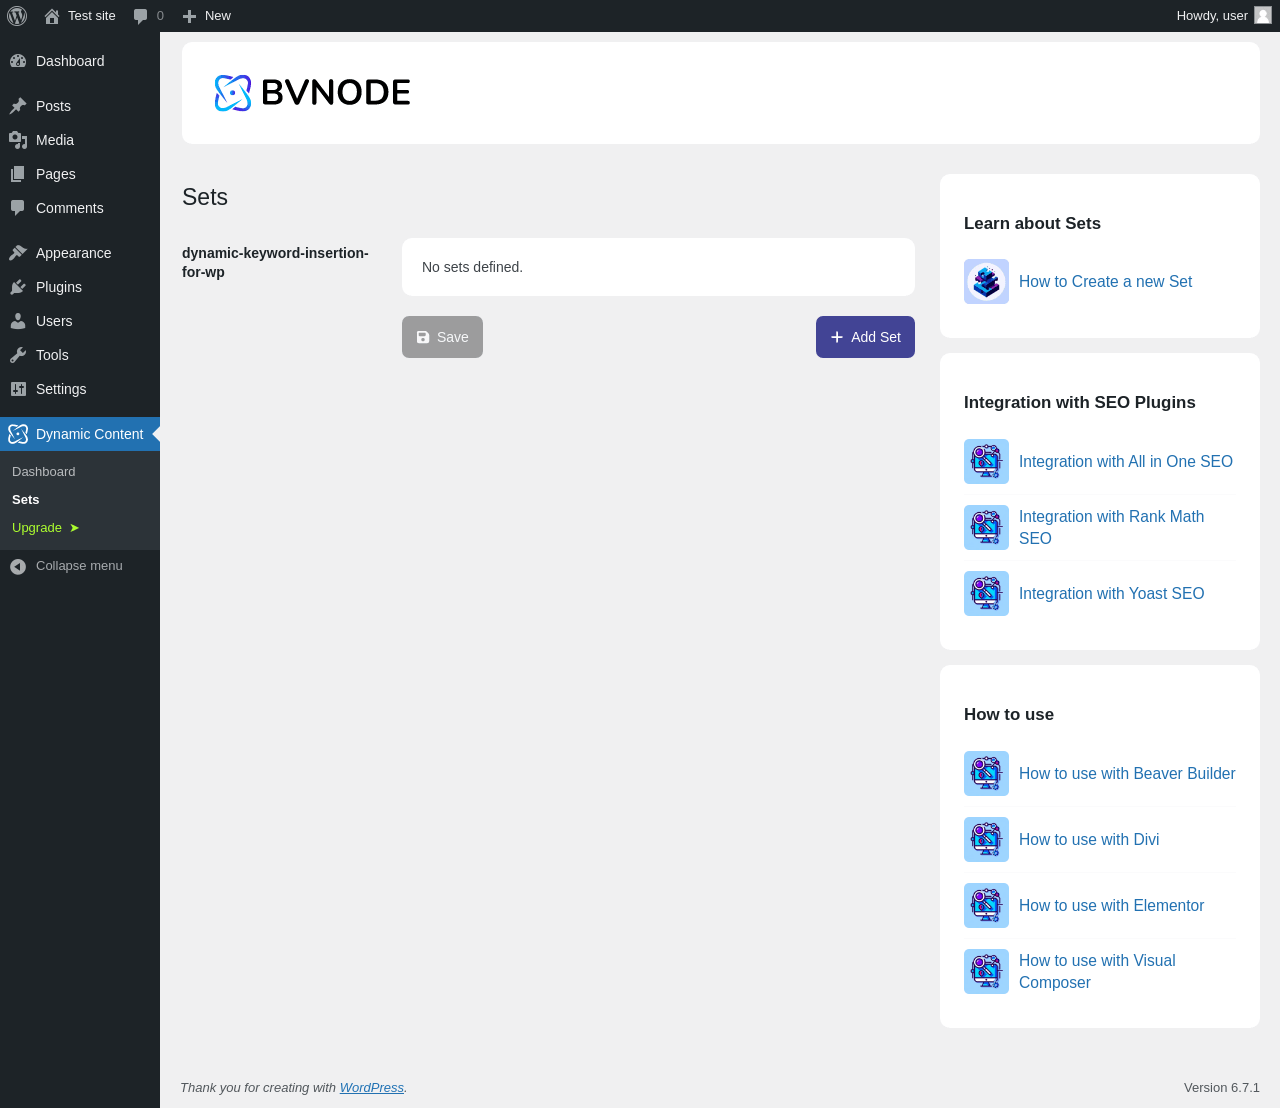Open the How to Create a new Set link
This screenshot has width=1280, height=1108.
pyautogui.click(x=1105, y=282)
